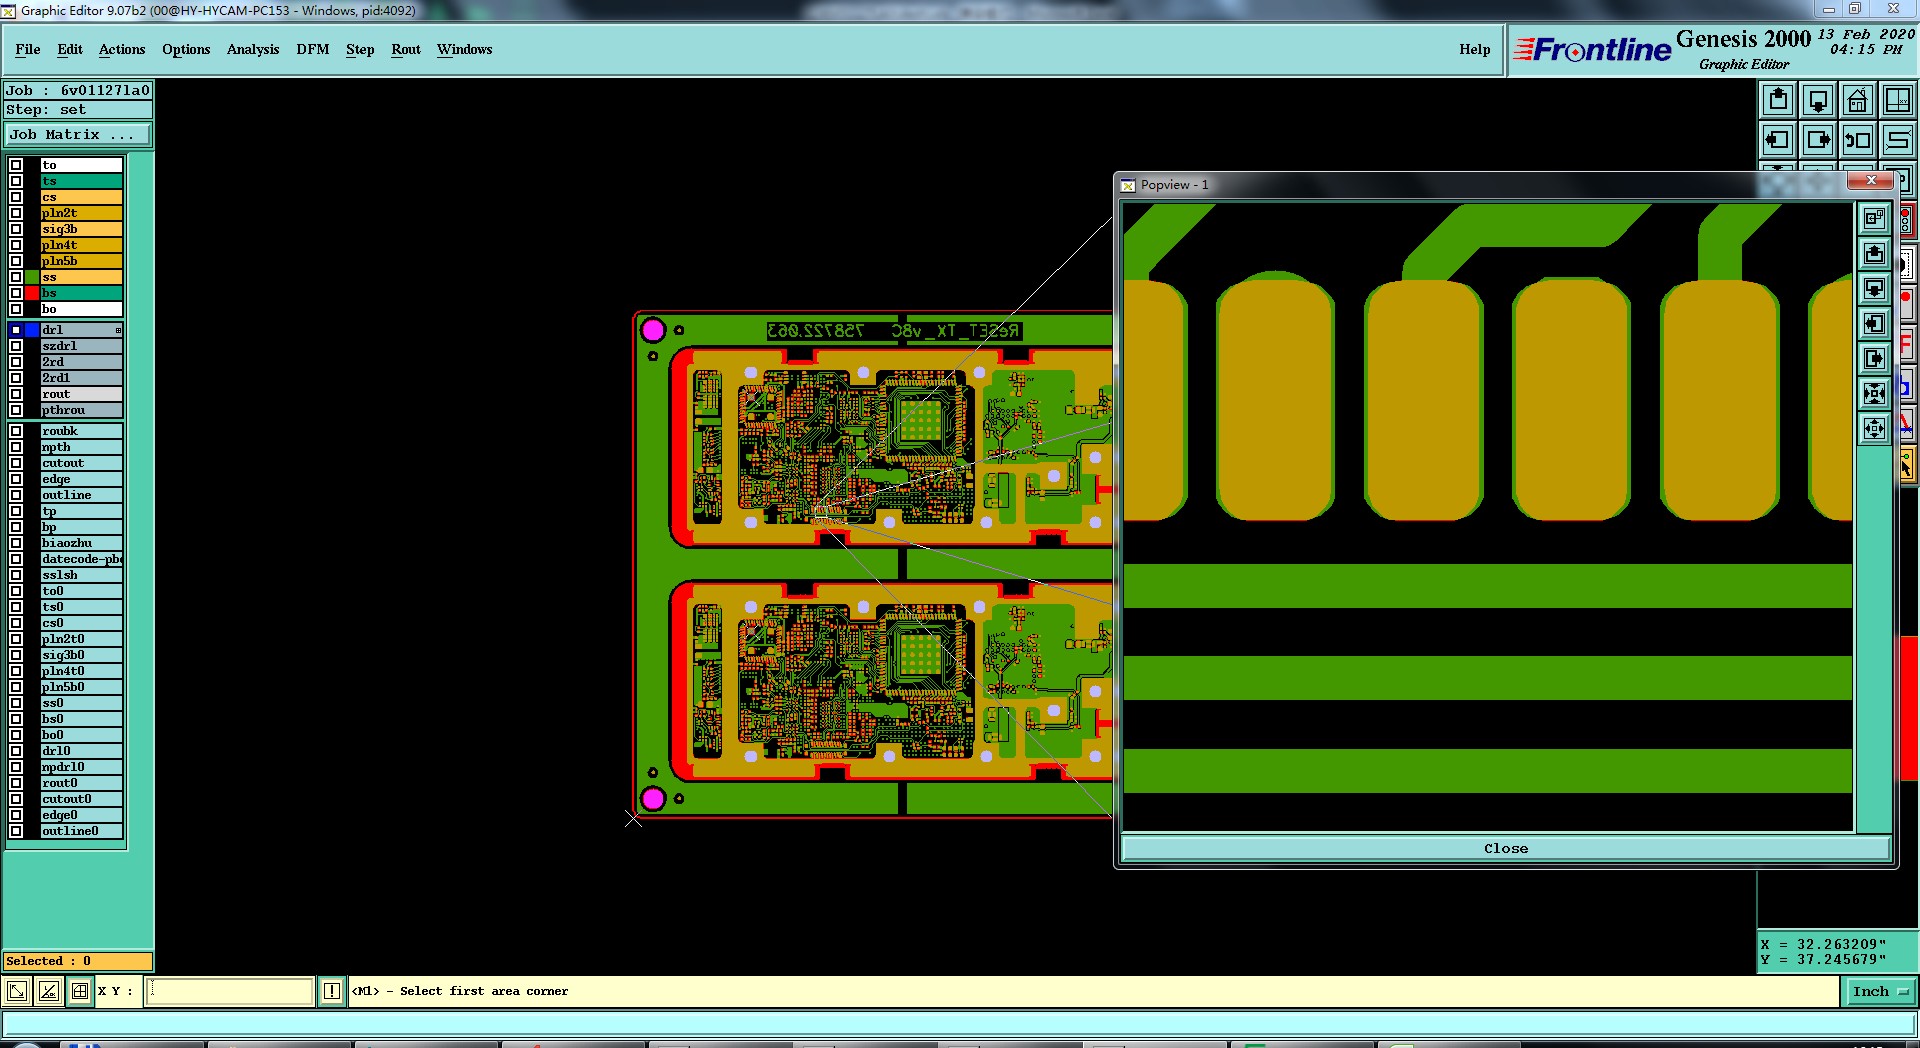Screen dimensions: 1920x1048
Task: Click Popview zoom out arrows icon
Action: click(1874, 429)
